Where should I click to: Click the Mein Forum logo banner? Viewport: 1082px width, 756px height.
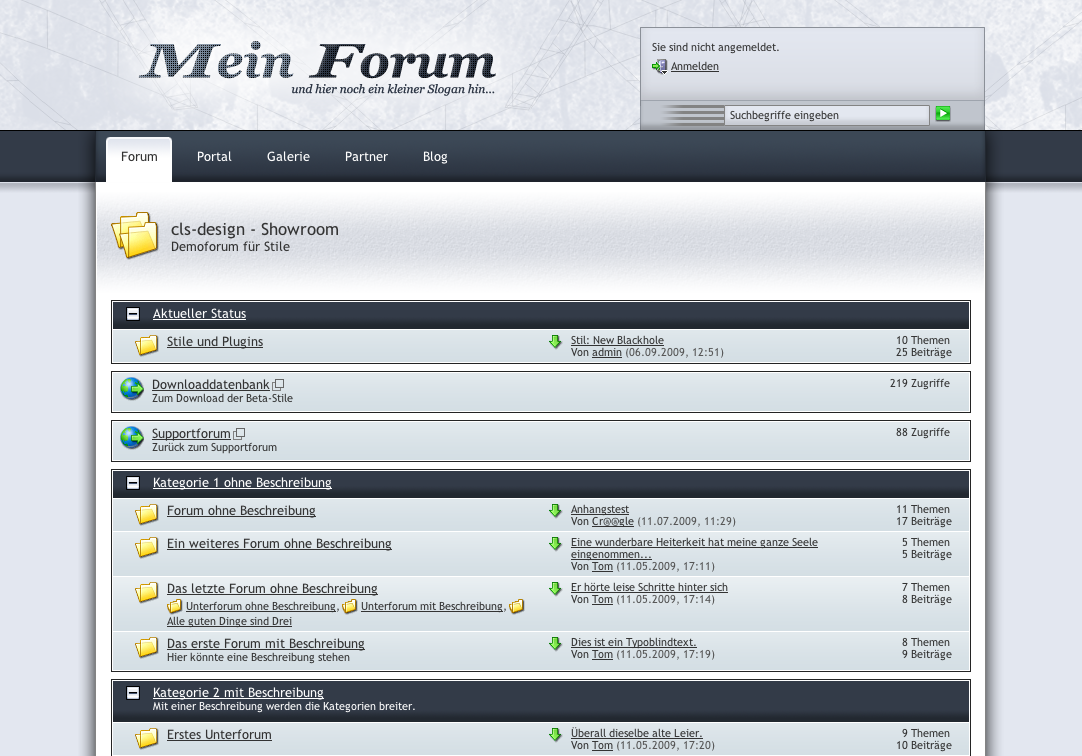(x=318, y=66)
